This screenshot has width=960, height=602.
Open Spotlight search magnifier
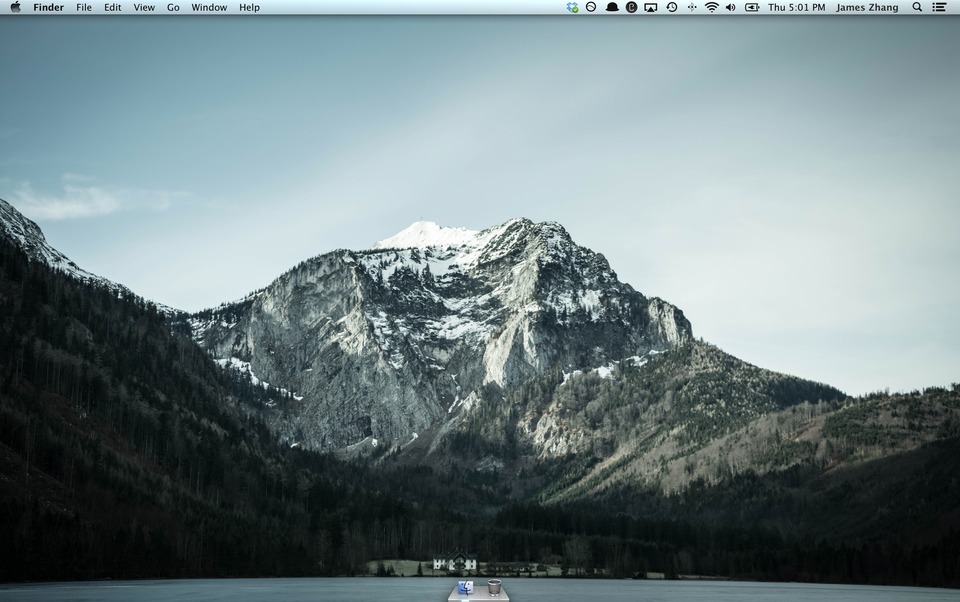click(x=917, y=7)
